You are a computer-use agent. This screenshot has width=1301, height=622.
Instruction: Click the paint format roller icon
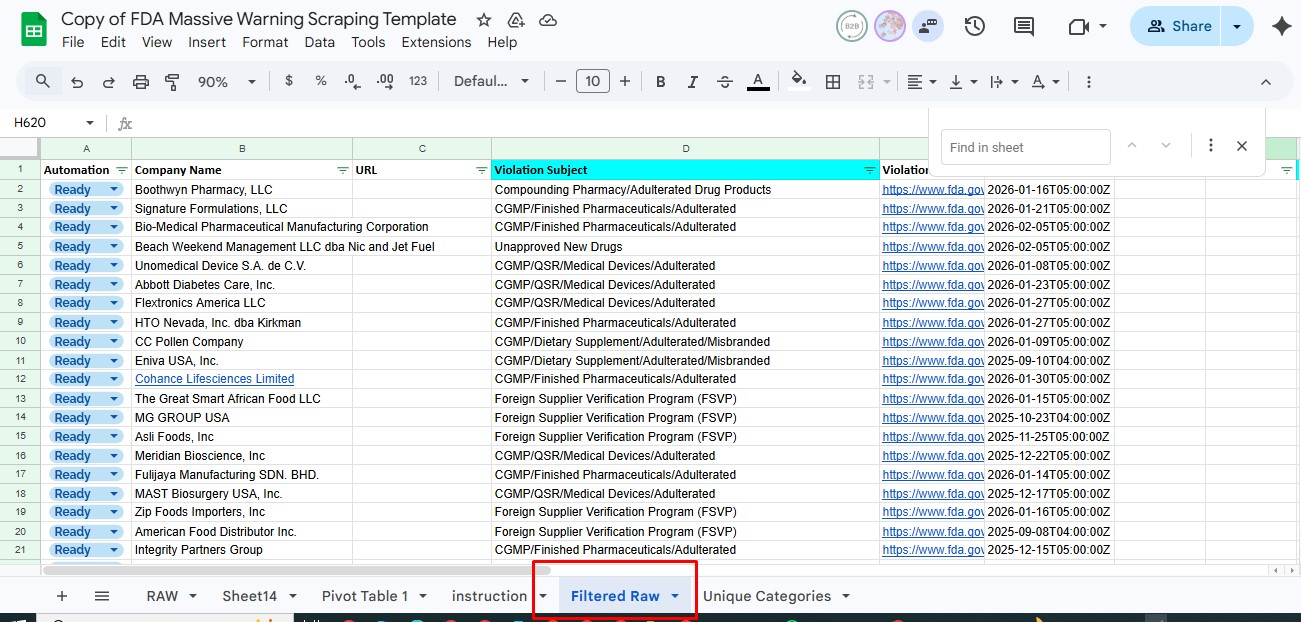pos(171,82)
